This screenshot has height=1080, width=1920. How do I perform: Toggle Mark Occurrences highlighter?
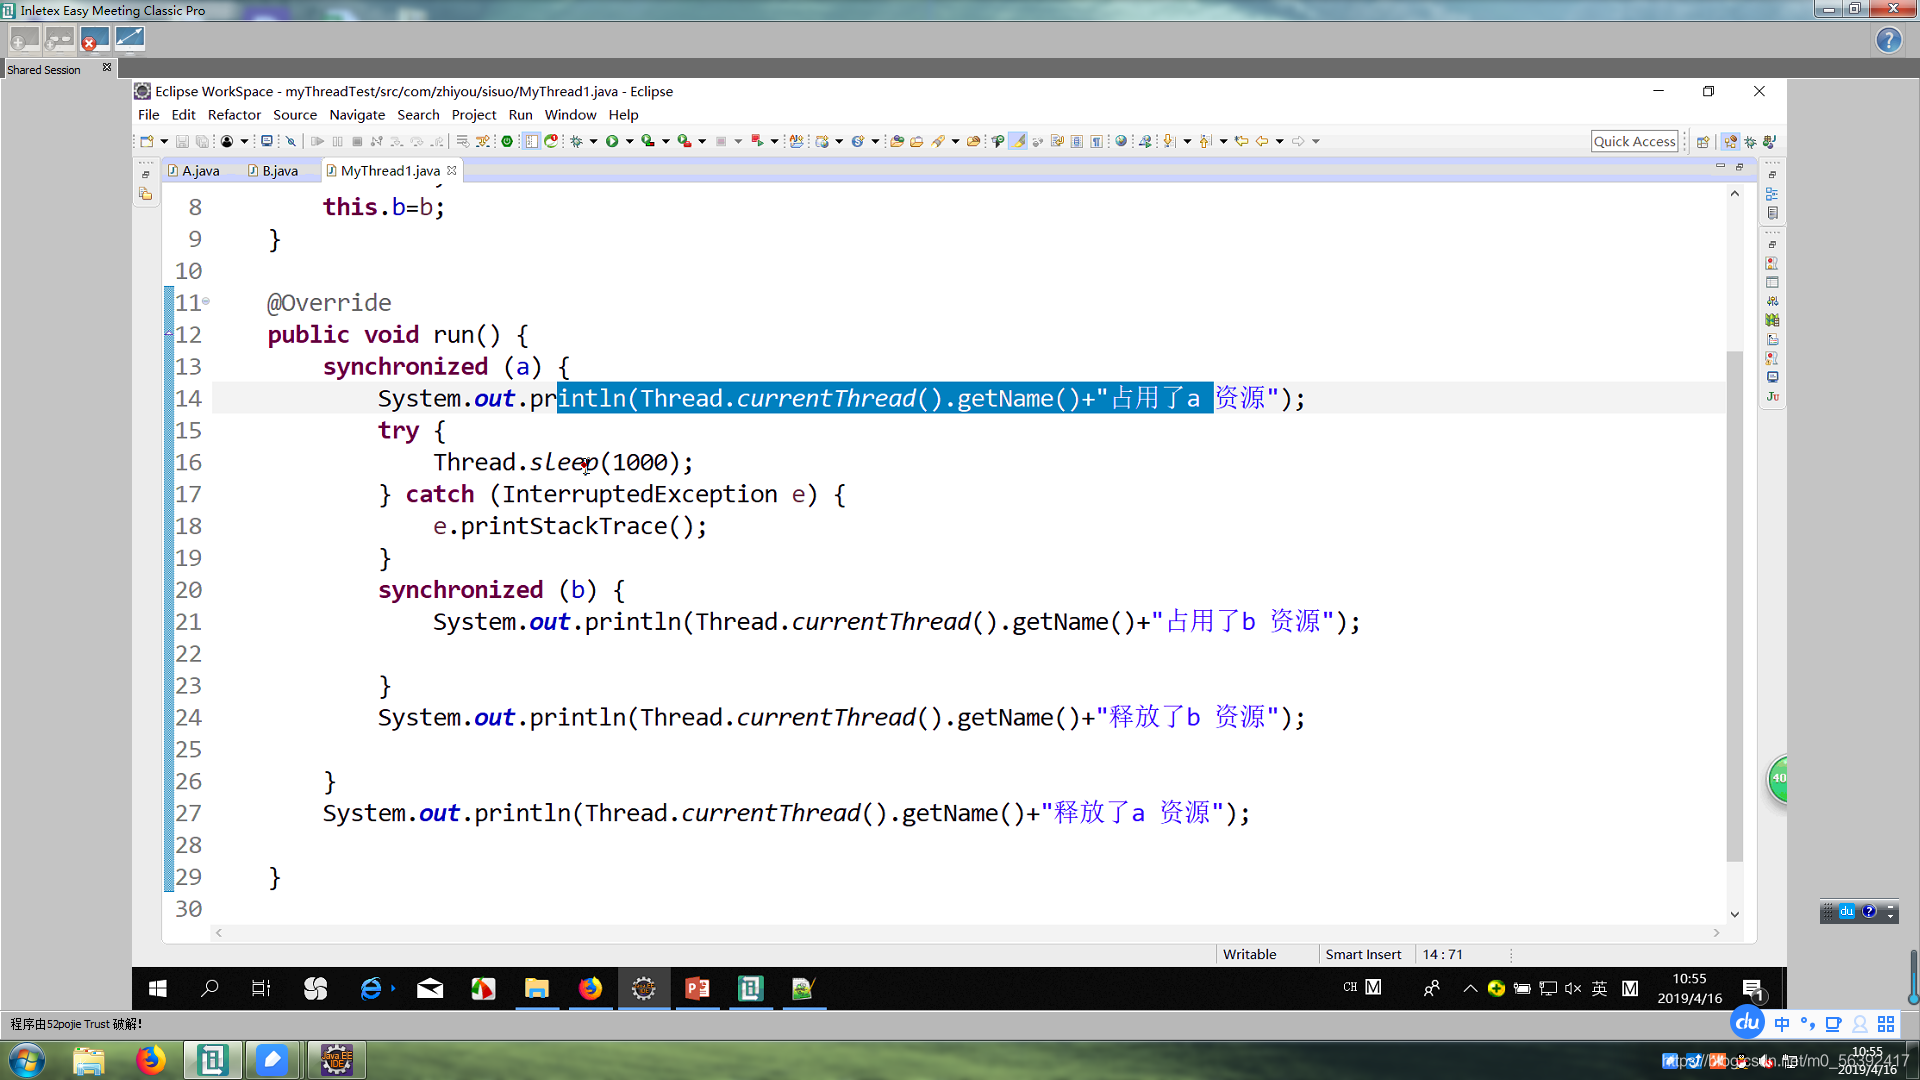point(1018,141)
